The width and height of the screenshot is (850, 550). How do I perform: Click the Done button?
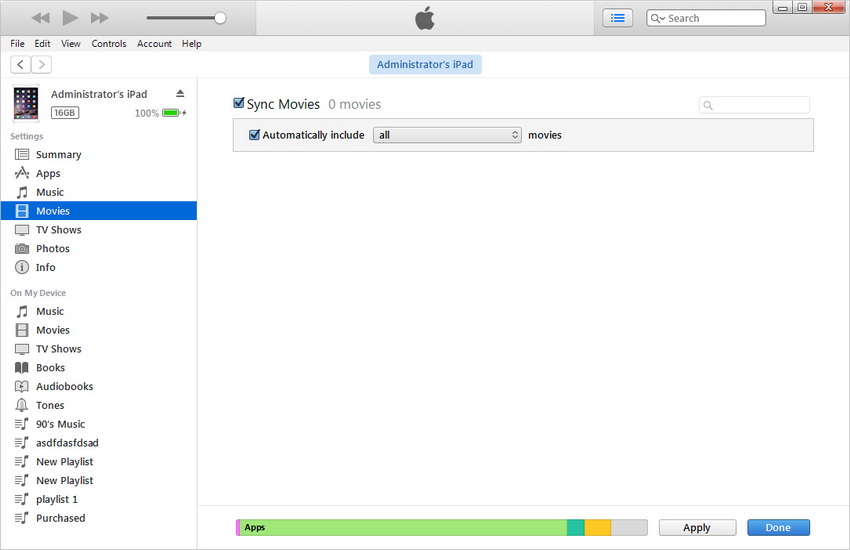point(777,527)
